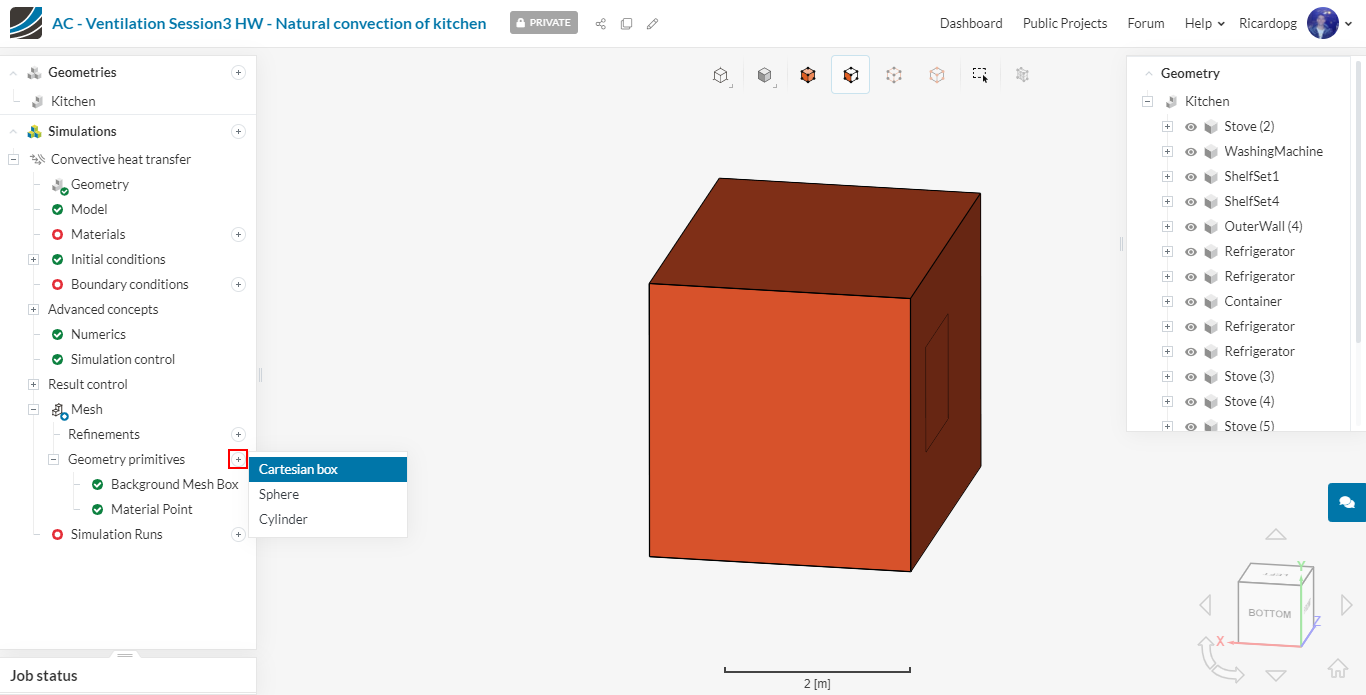Screen dimensions: 1366x695
Task: Click the BOTTOM face of orientation cube
Action: 1269,613
